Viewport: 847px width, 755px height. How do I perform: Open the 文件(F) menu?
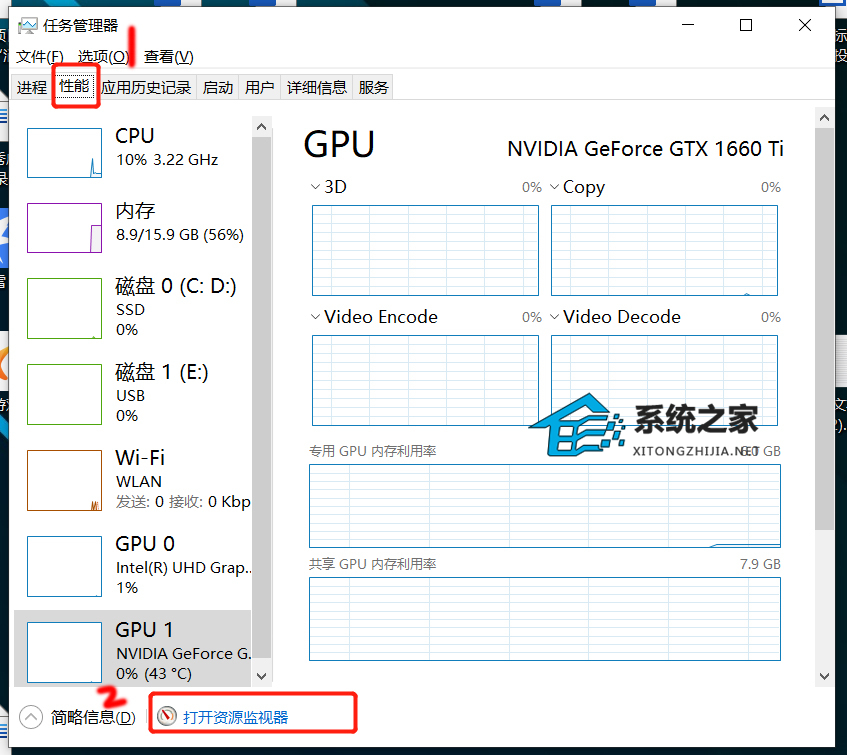(40, 57)
